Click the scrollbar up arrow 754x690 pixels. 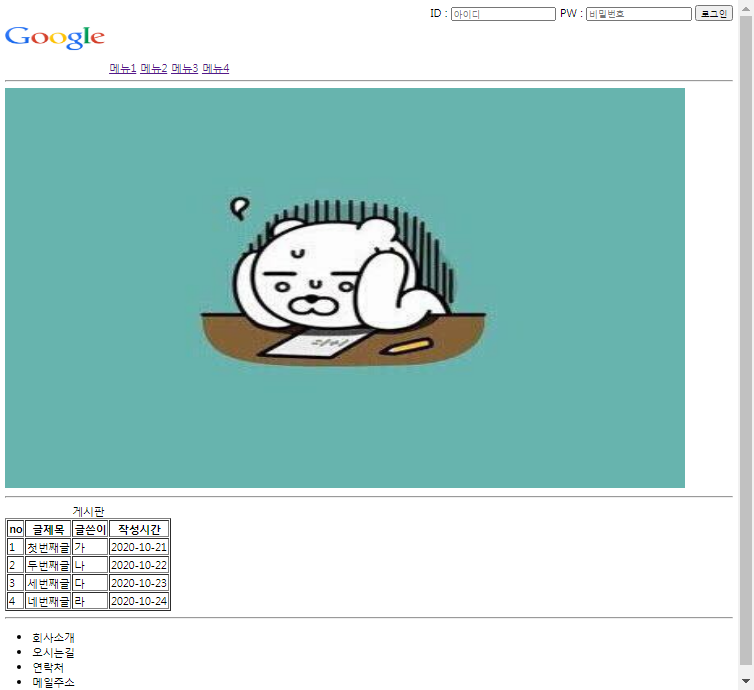coord(746,9)
